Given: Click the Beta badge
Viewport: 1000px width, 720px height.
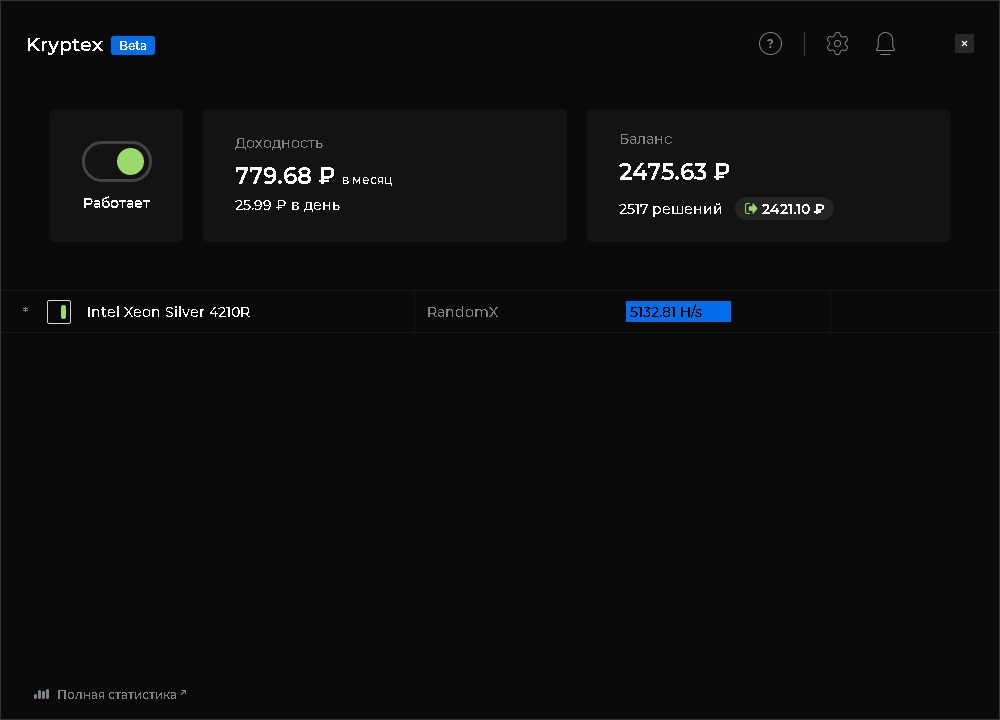Looking at the screenshot, I should click(133, 45).
